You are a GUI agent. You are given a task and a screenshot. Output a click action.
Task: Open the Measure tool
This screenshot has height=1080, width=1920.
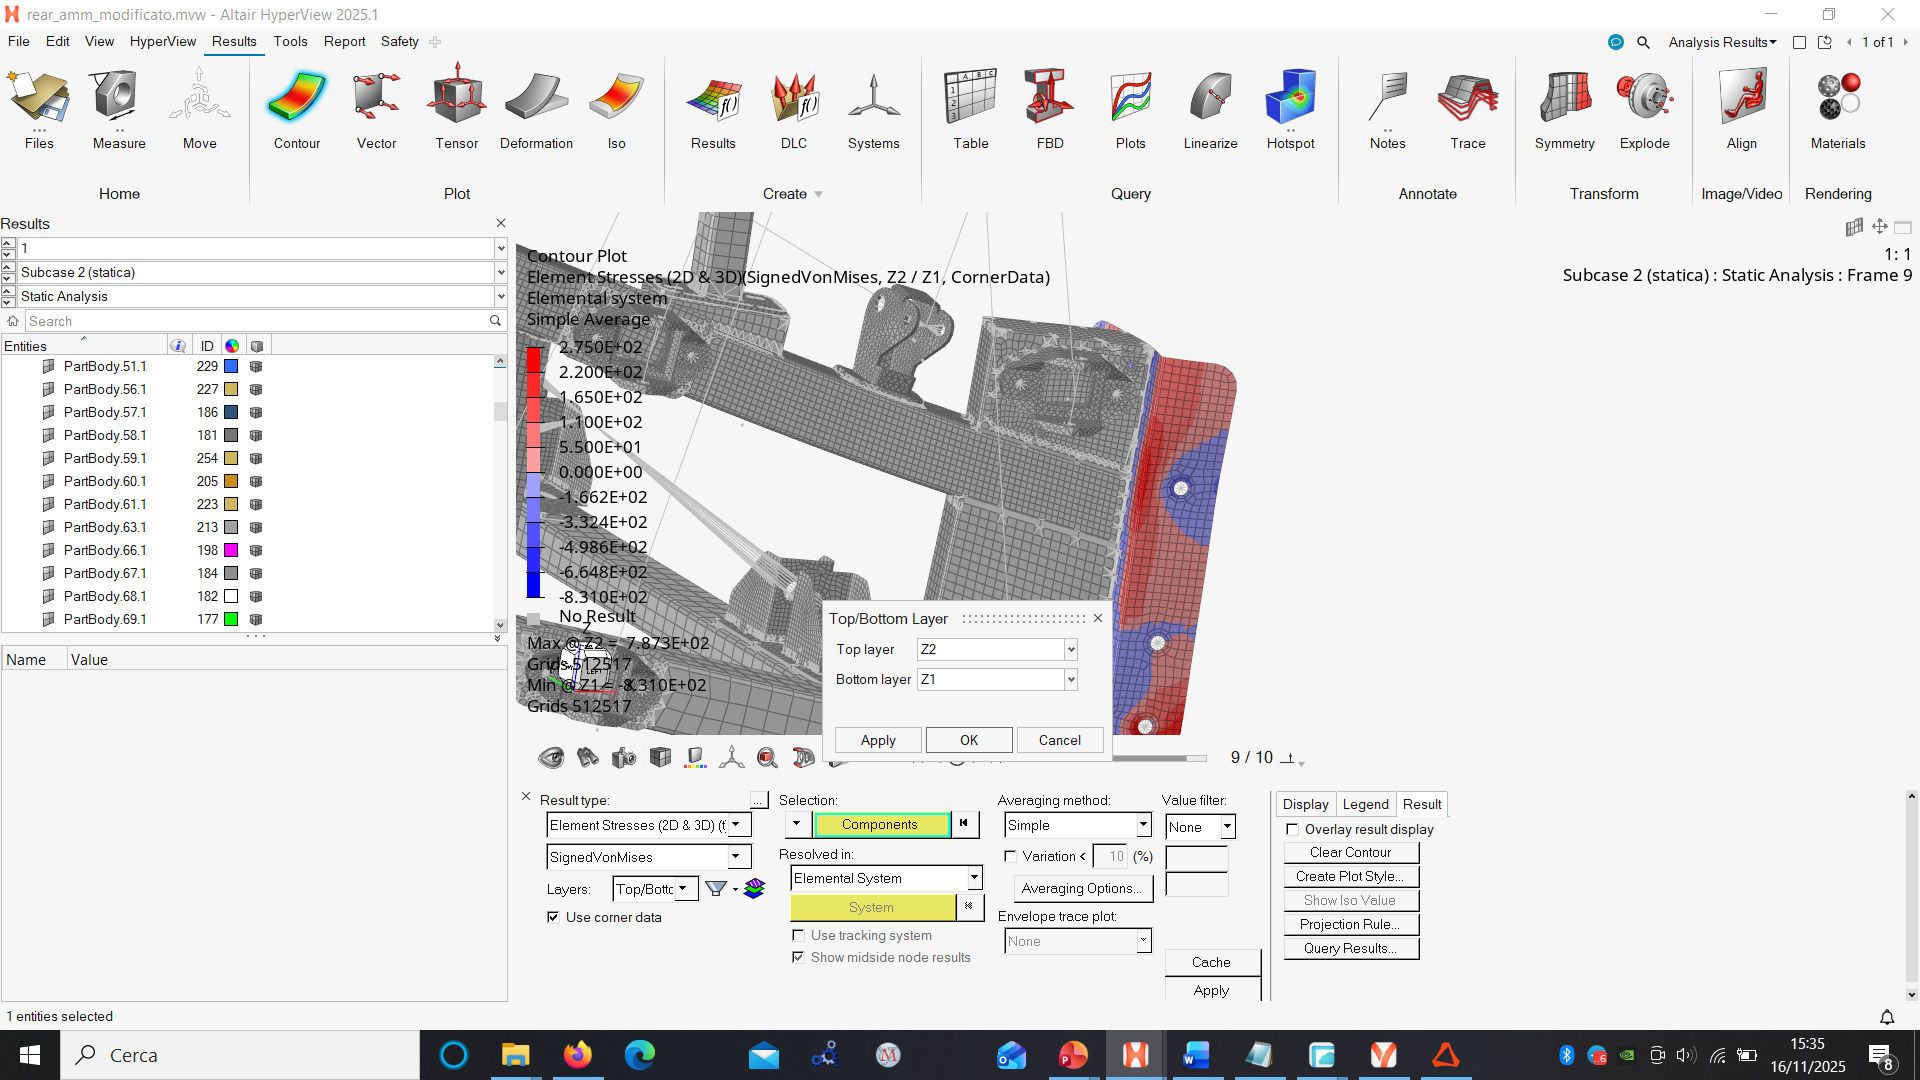[x=119, y=108]
